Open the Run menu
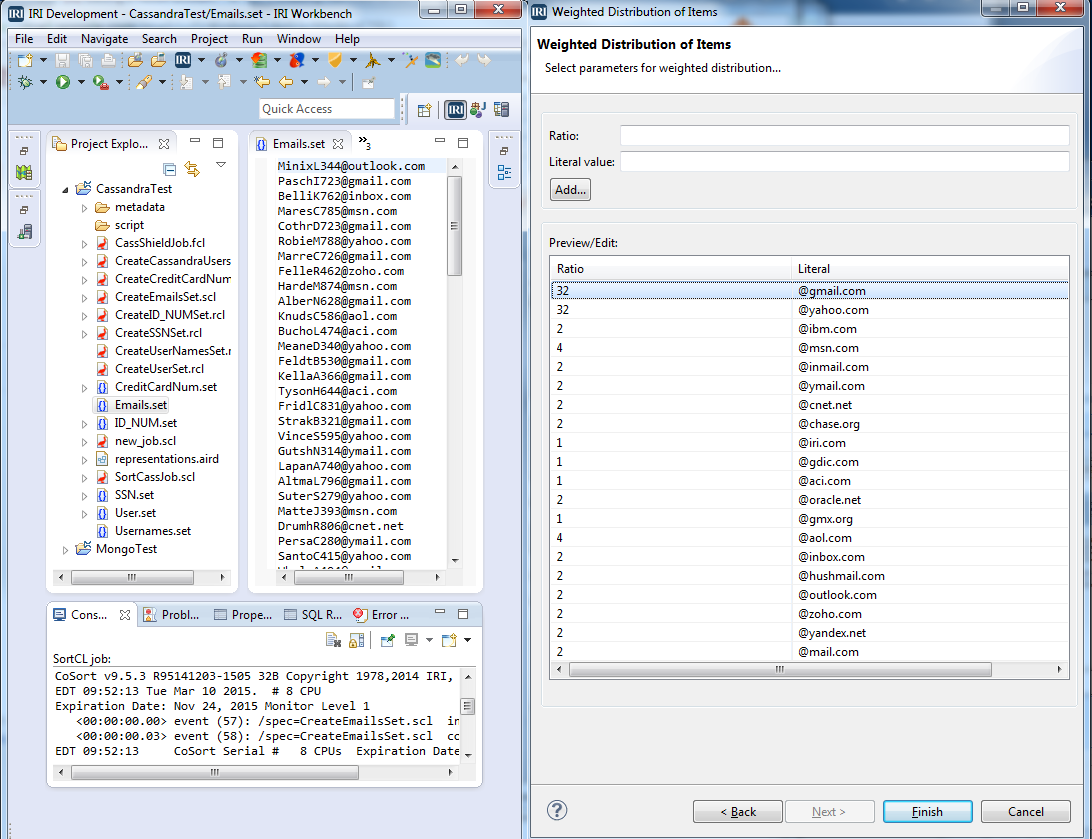 (252, 39)
